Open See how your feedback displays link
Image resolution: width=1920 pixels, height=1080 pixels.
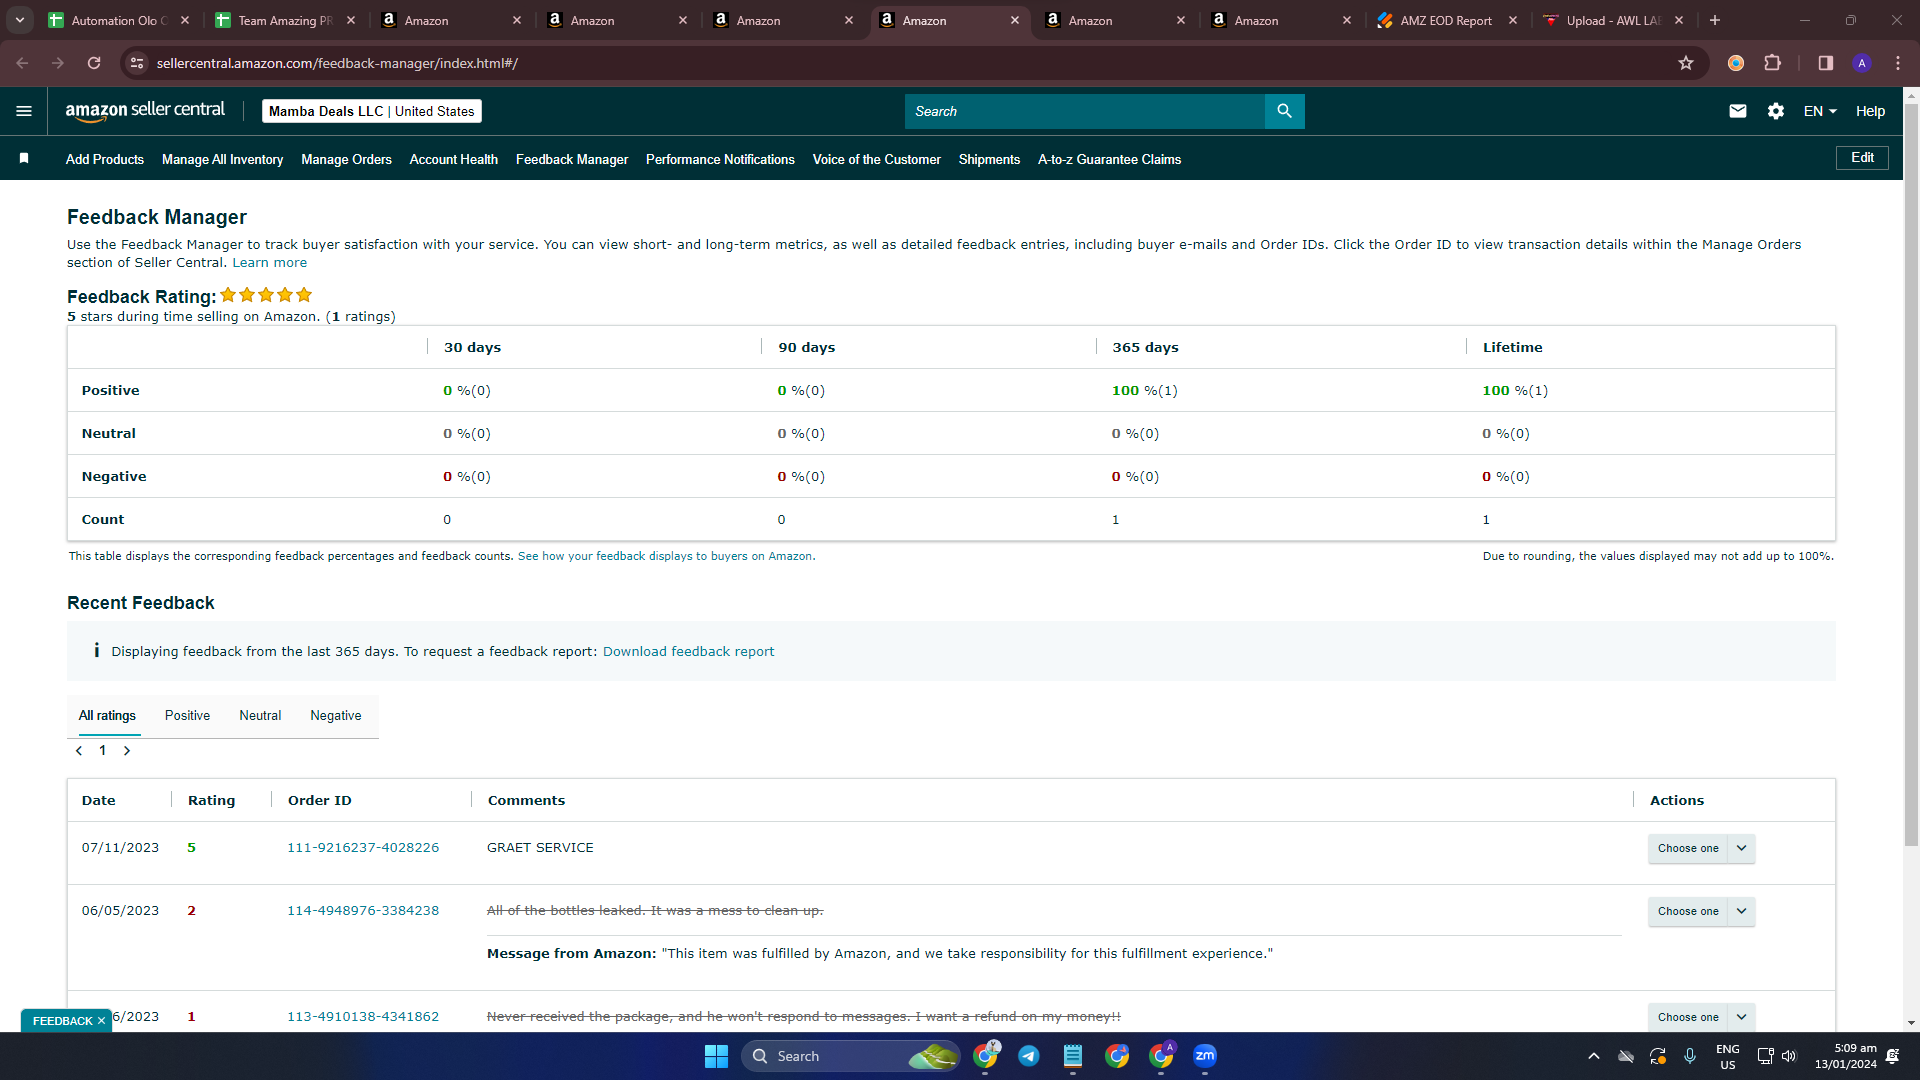click(666, 556)
